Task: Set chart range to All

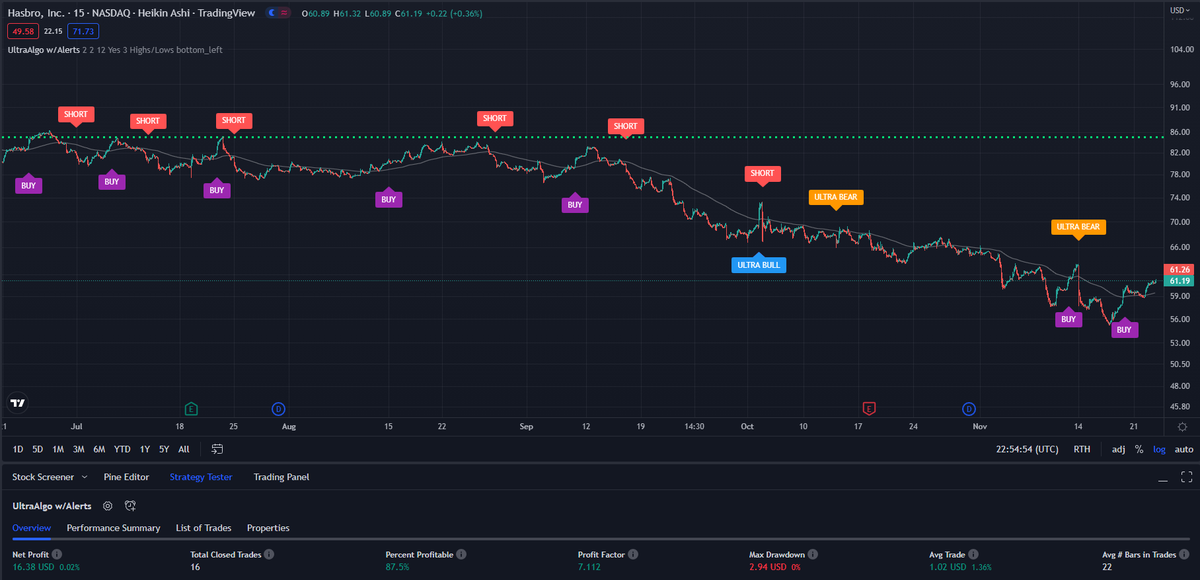Action: (x=184, y=449)
